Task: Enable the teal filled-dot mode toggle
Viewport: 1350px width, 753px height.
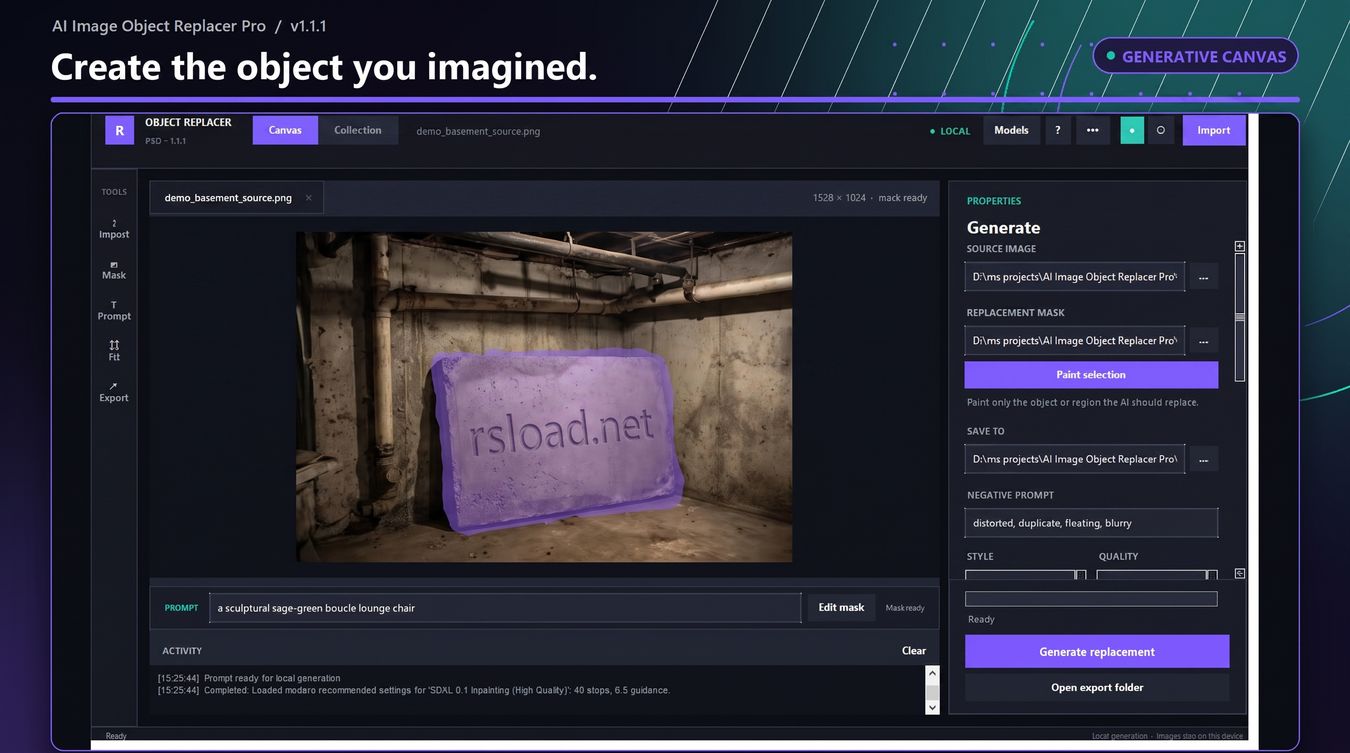Action: [1132, 130]
